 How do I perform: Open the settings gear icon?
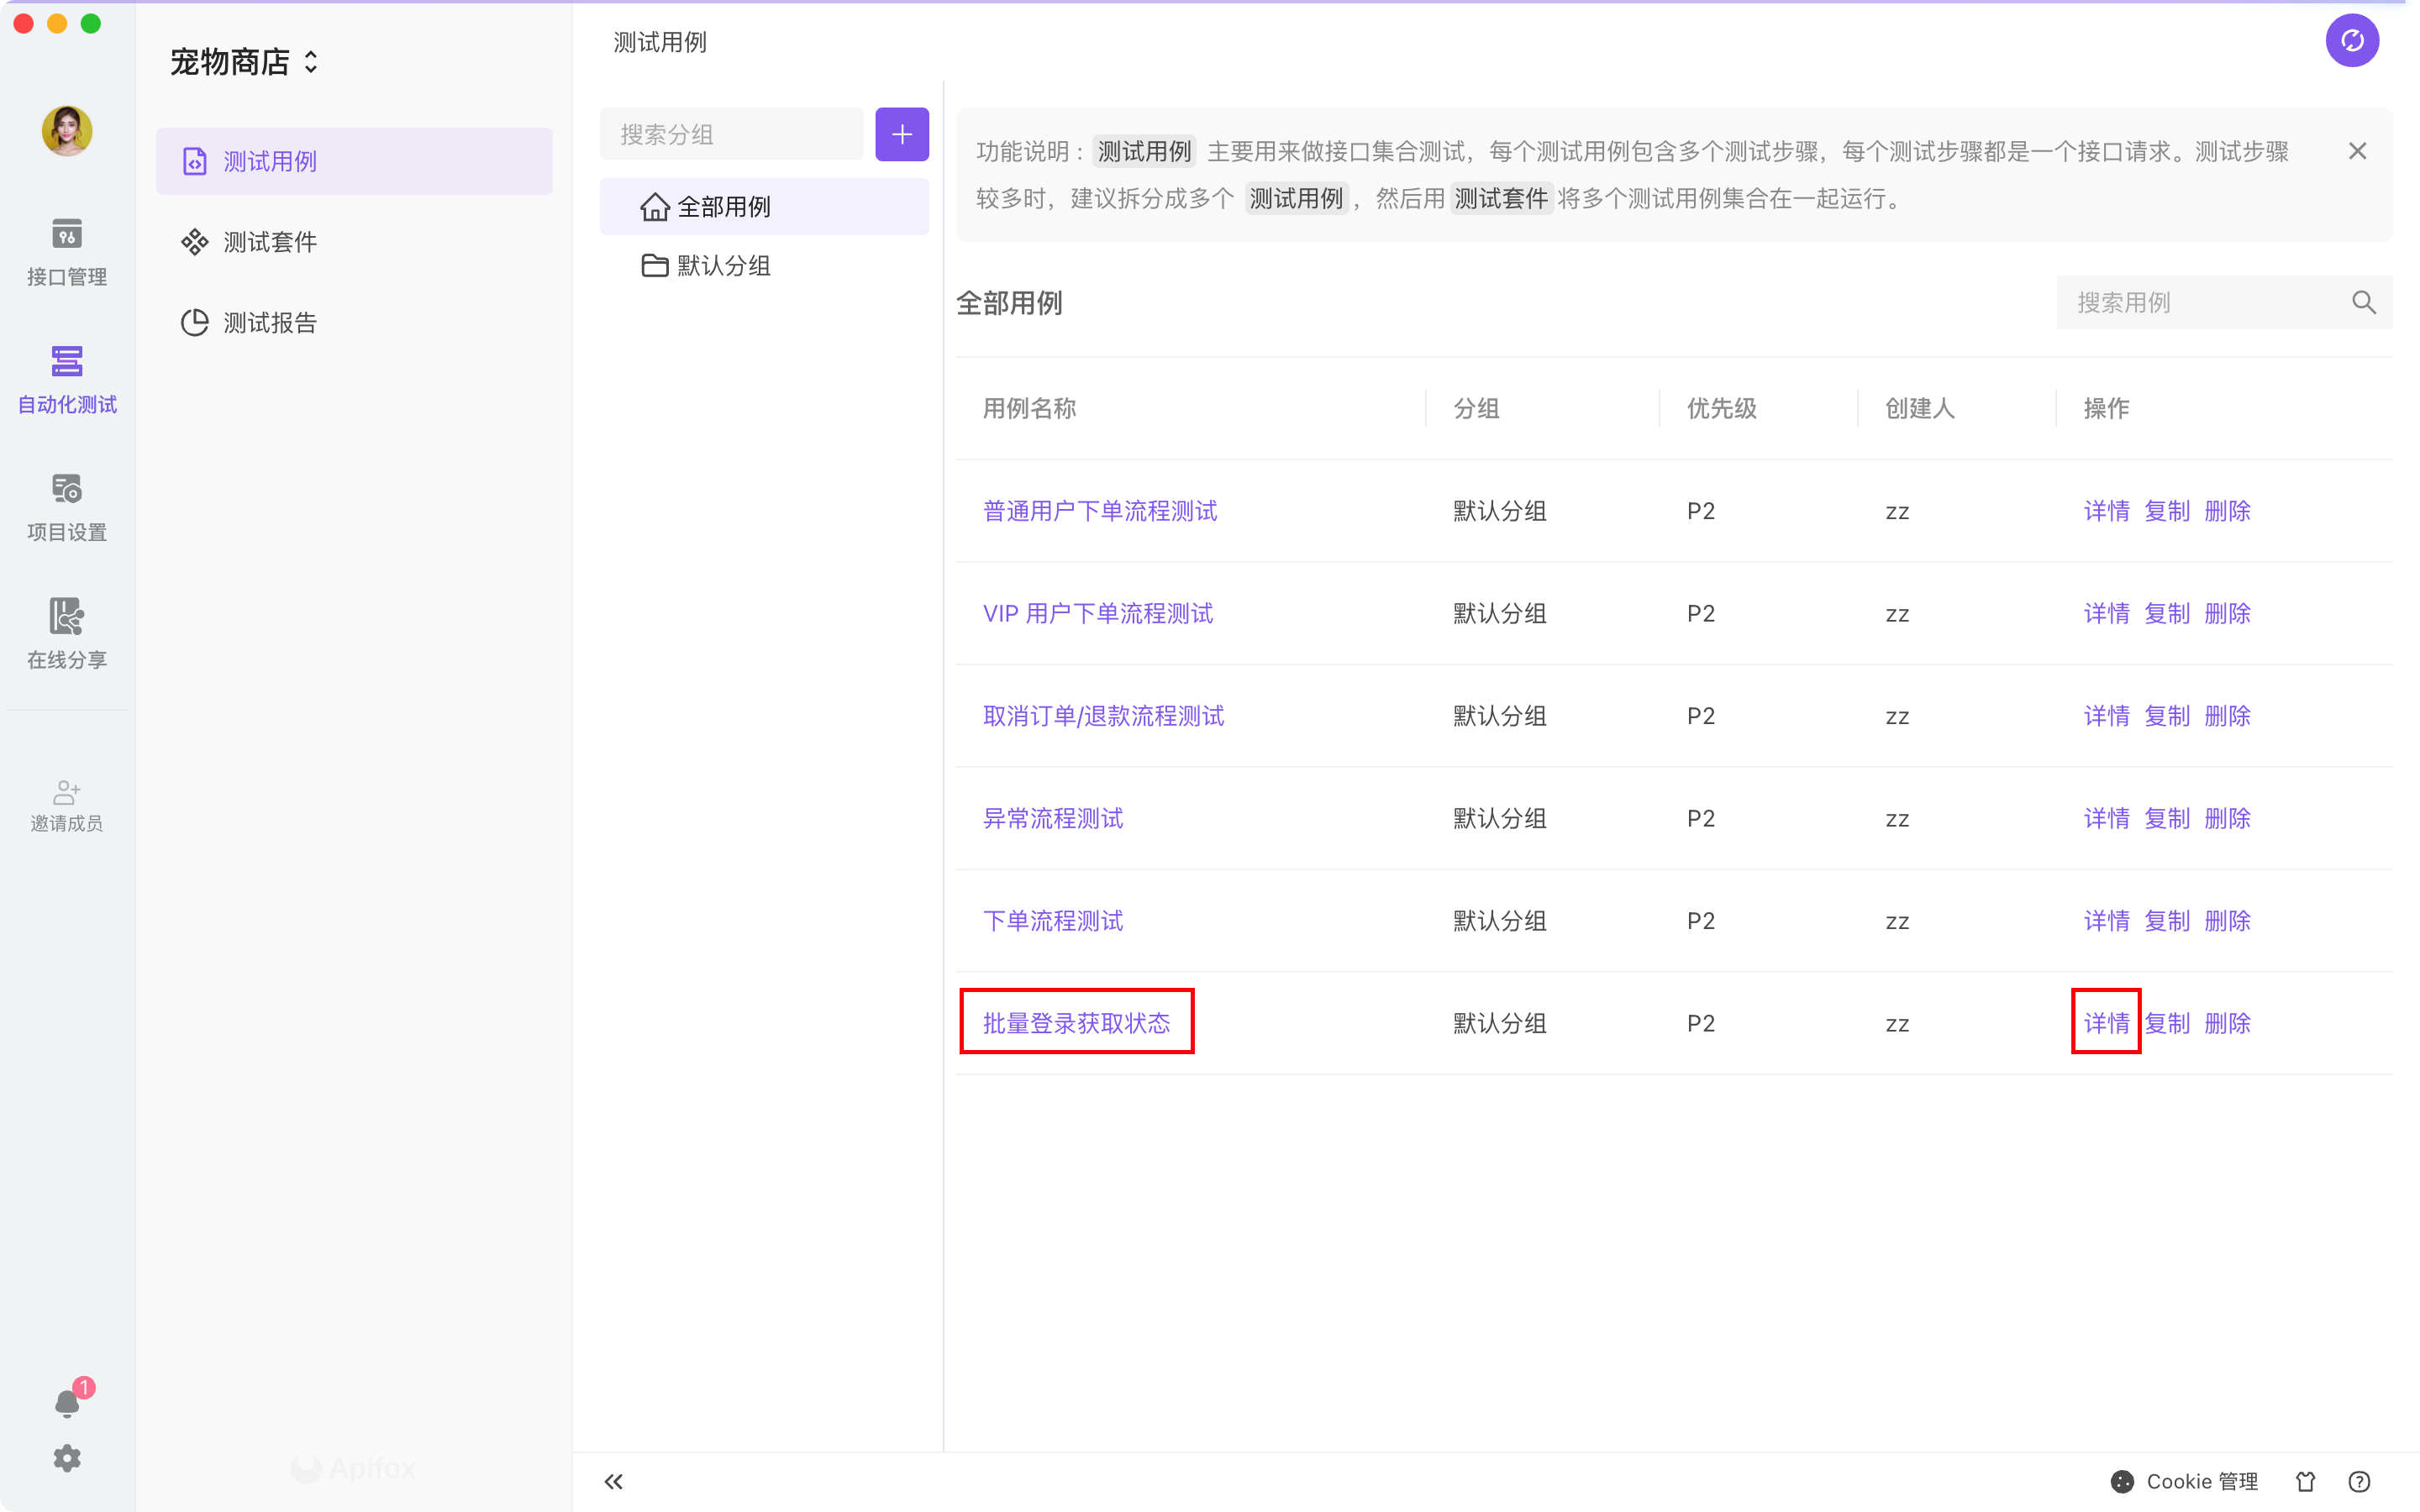[66, 1458]
